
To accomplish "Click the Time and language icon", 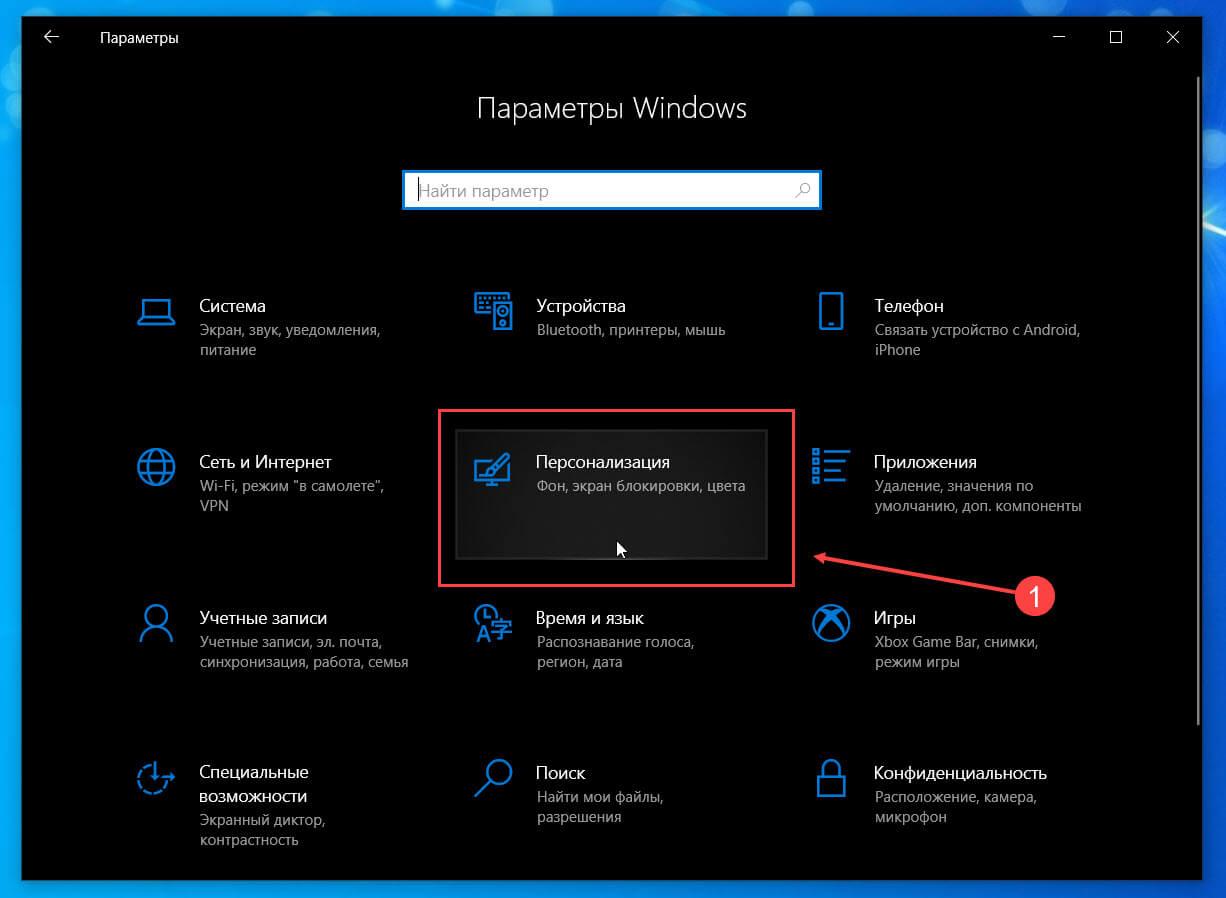I will coord(493,623).
